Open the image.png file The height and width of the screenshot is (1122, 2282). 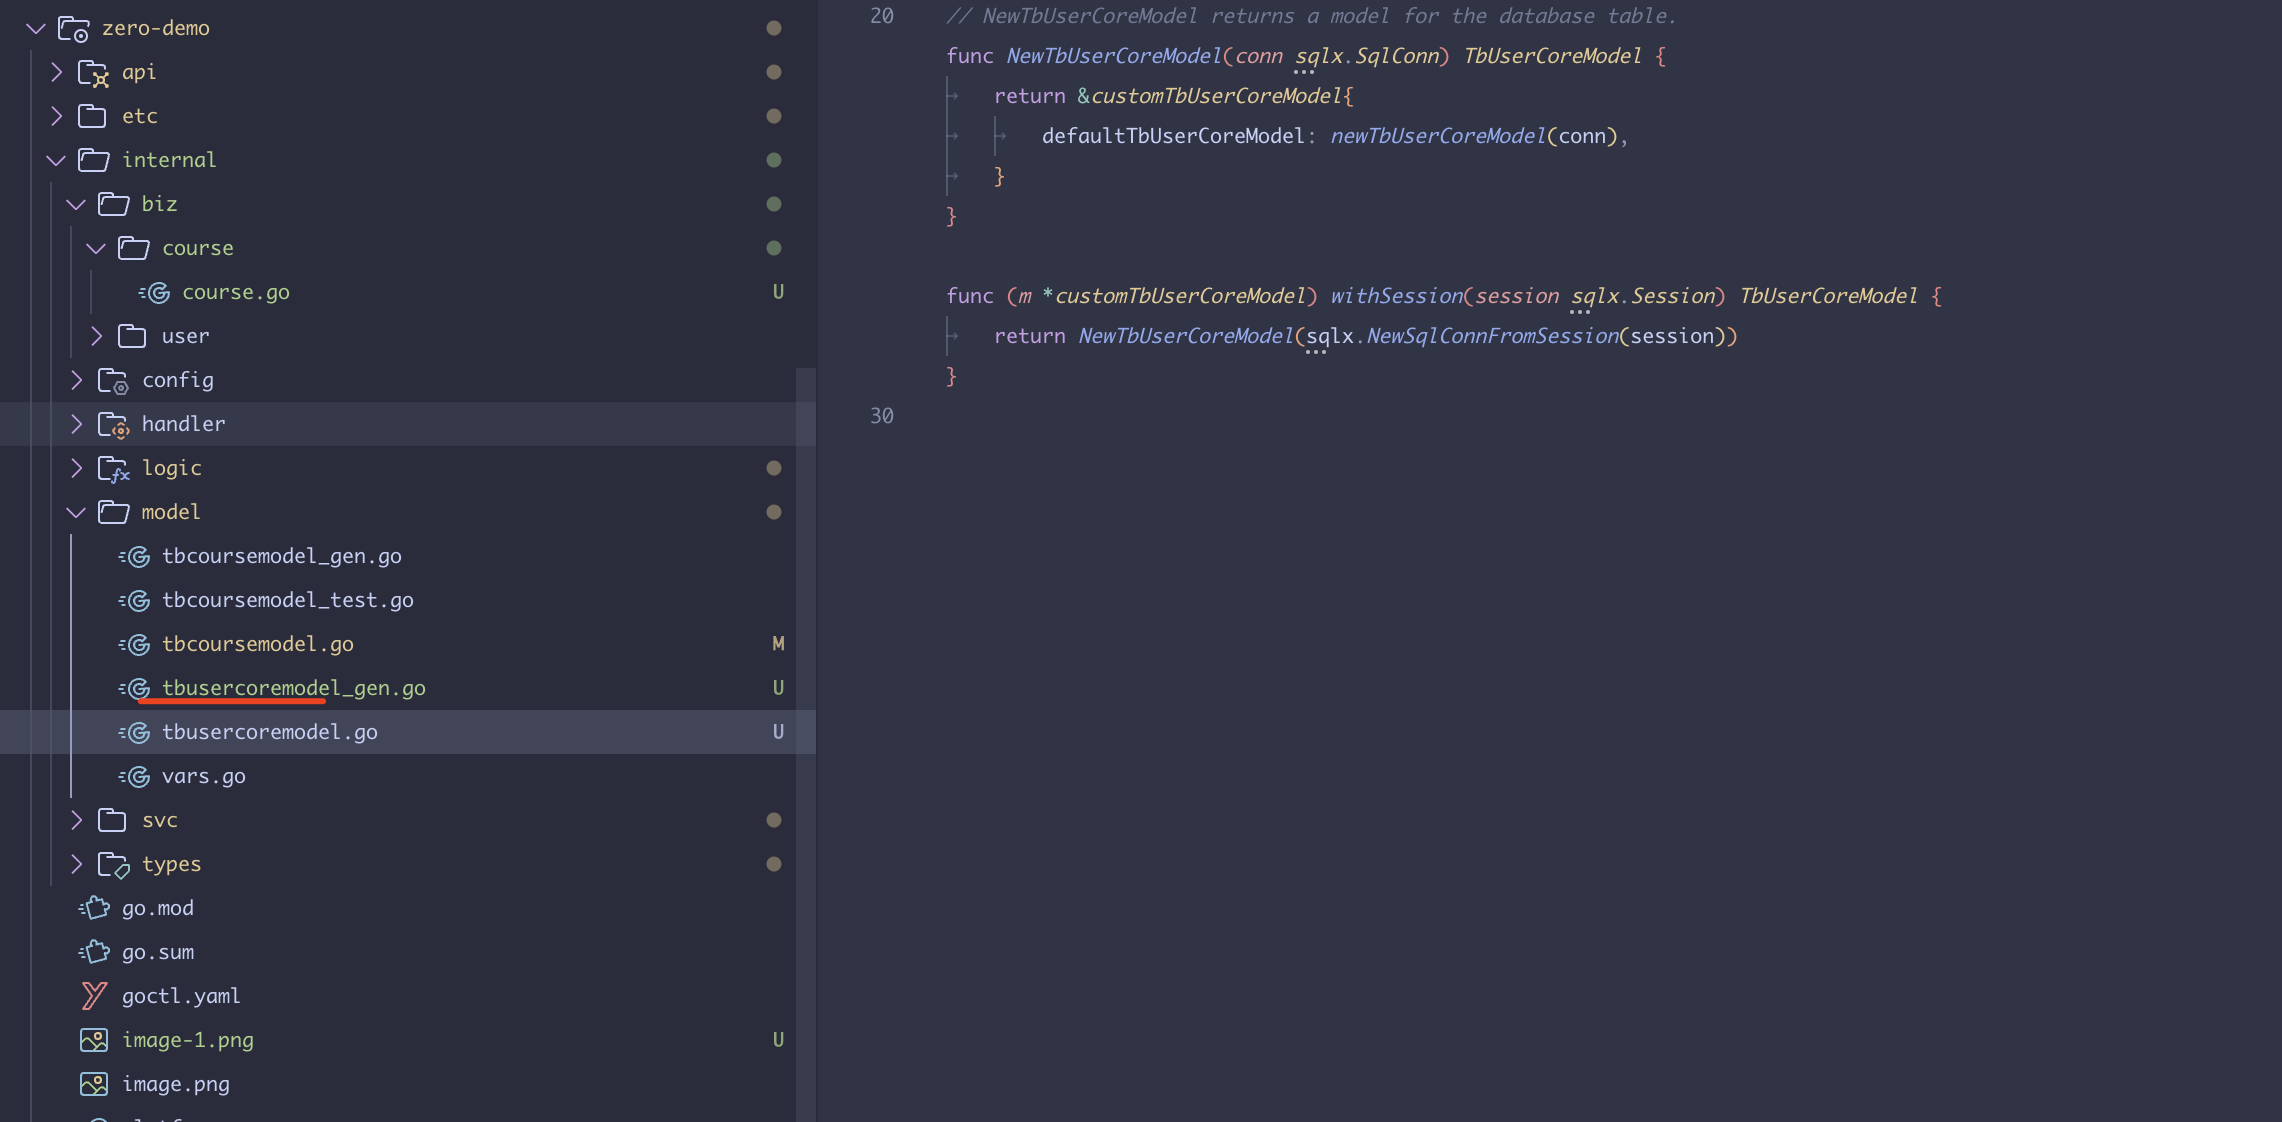175,1084
